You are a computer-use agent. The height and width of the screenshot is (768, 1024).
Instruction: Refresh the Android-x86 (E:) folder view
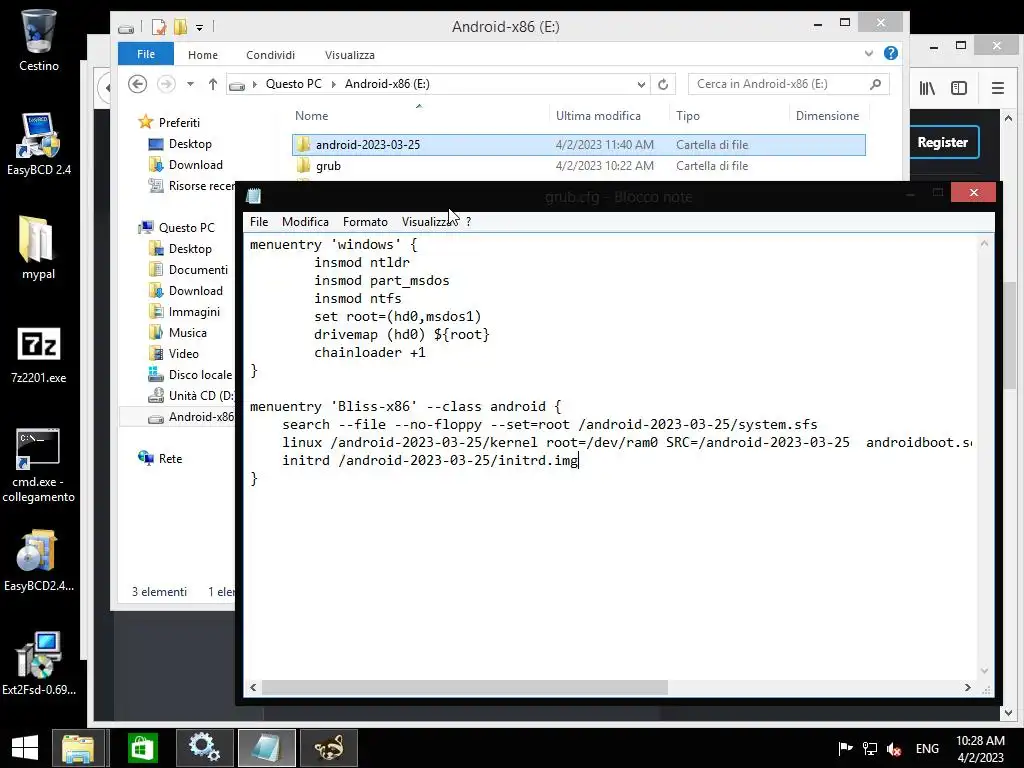coord(663,84)
